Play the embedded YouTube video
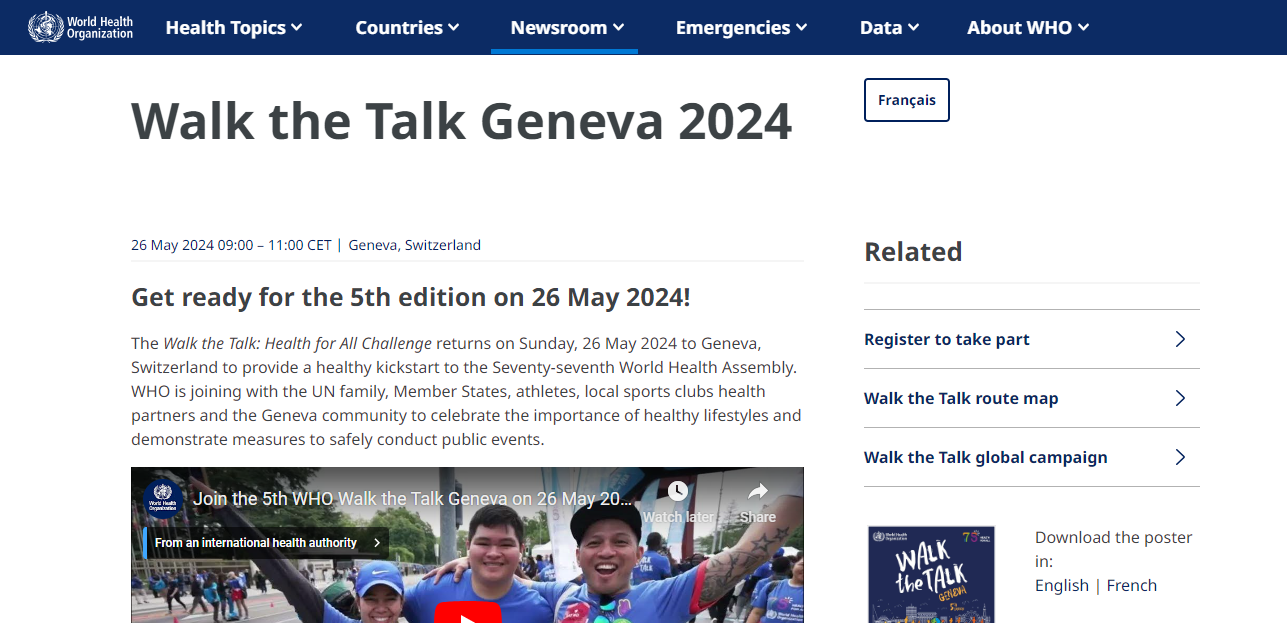 467,612
